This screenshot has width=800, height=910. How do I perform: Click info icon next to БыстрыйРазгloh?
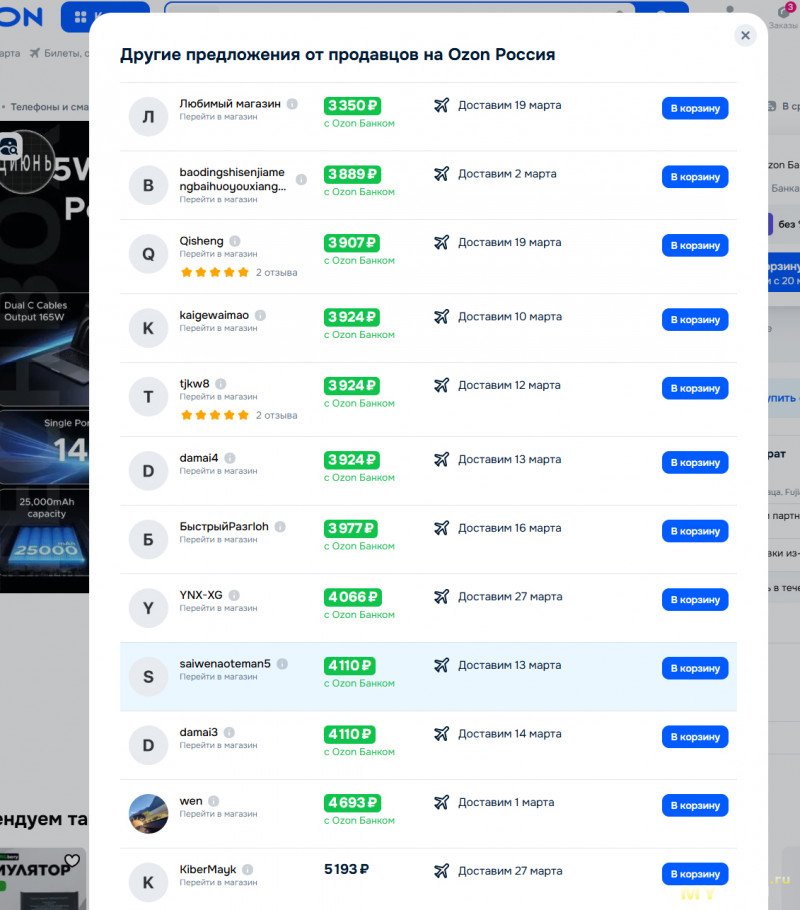pos(280,527)
